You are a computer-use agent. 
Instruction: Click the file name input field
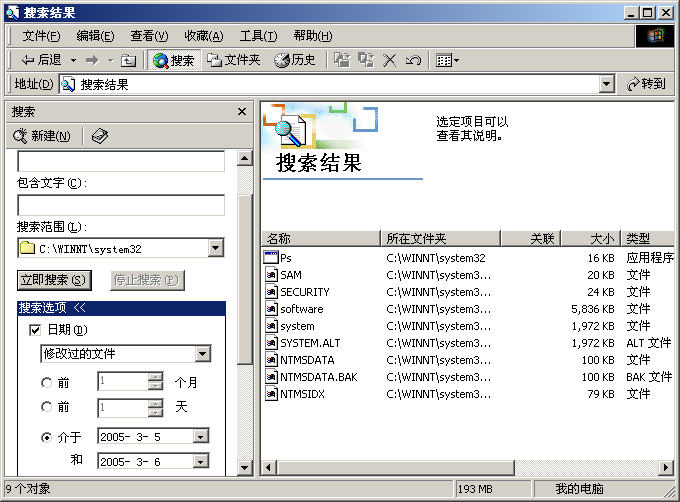[121, 161]
